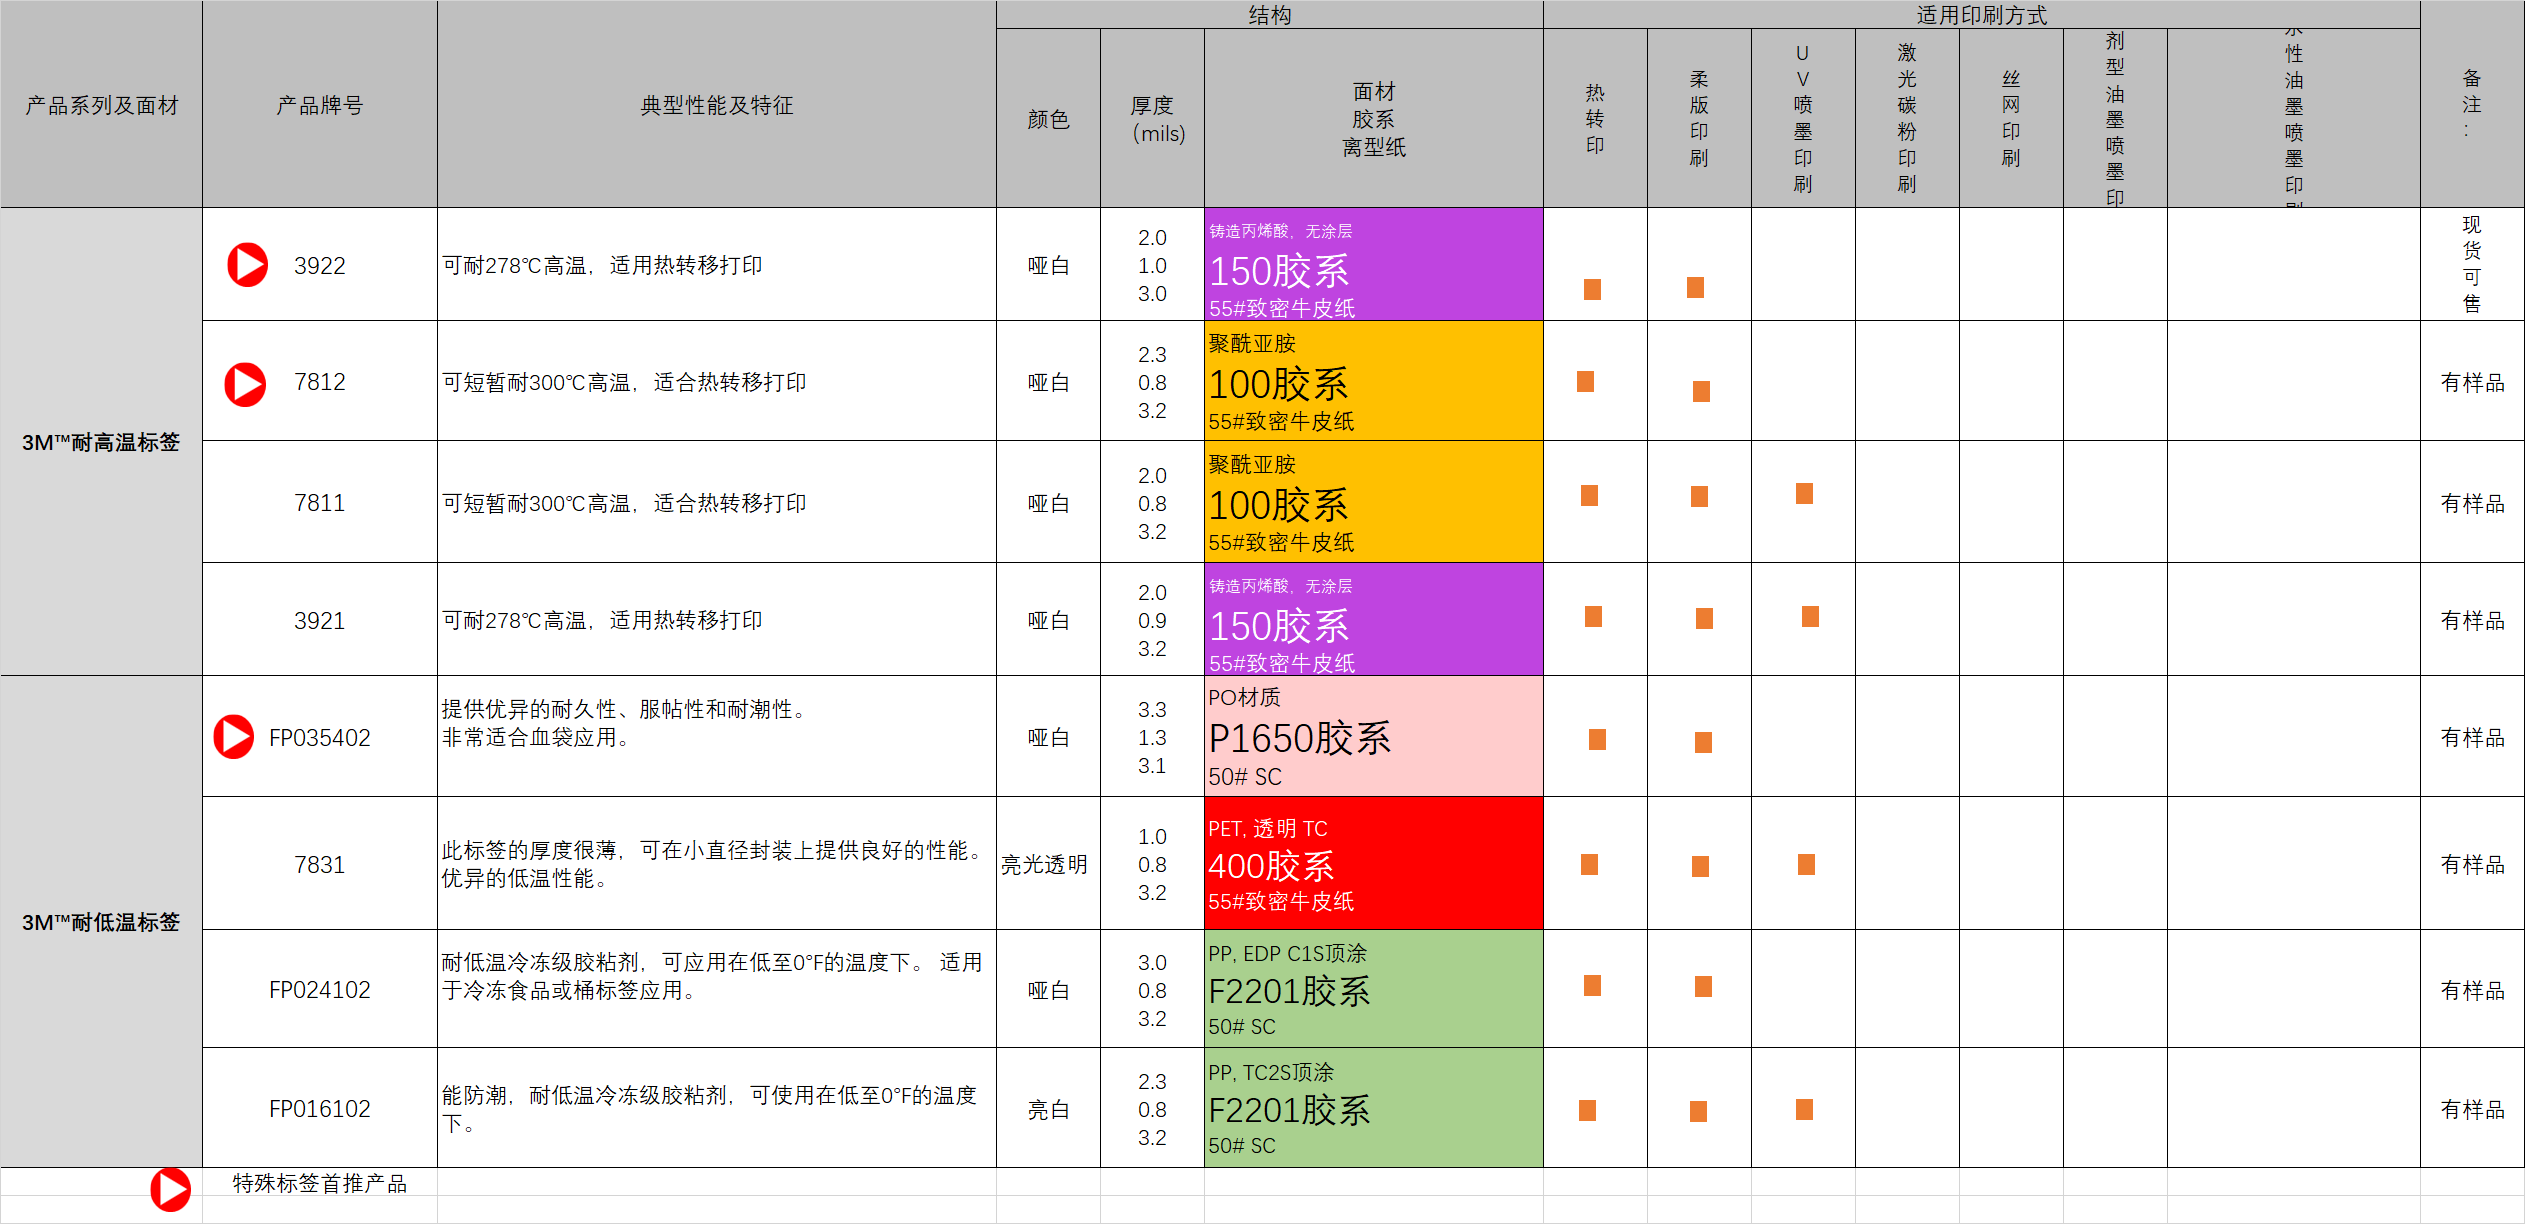
Task: Select the 产品系列及面材 header cell
Action: (101, 104)
